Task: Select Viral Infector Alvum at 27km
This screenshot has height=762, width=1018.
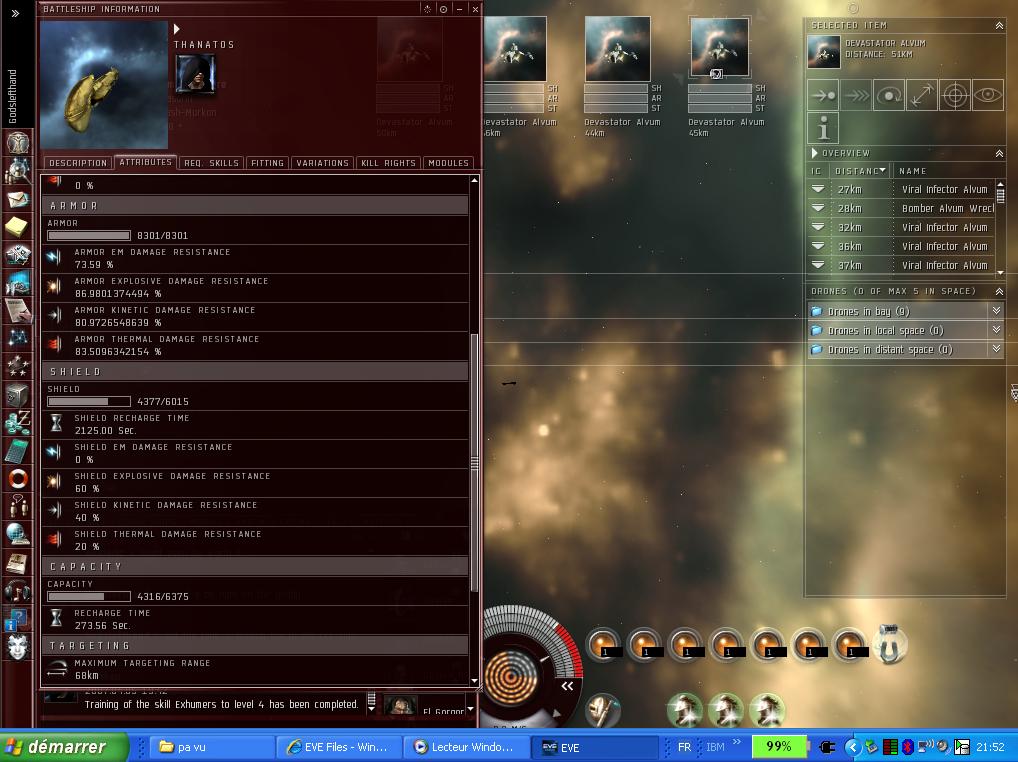Action: (x=900, y=190)
